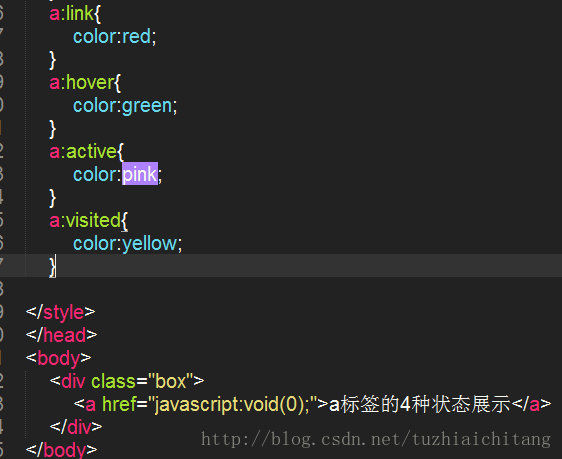Click the opening <body> tag

pos(58,358)
